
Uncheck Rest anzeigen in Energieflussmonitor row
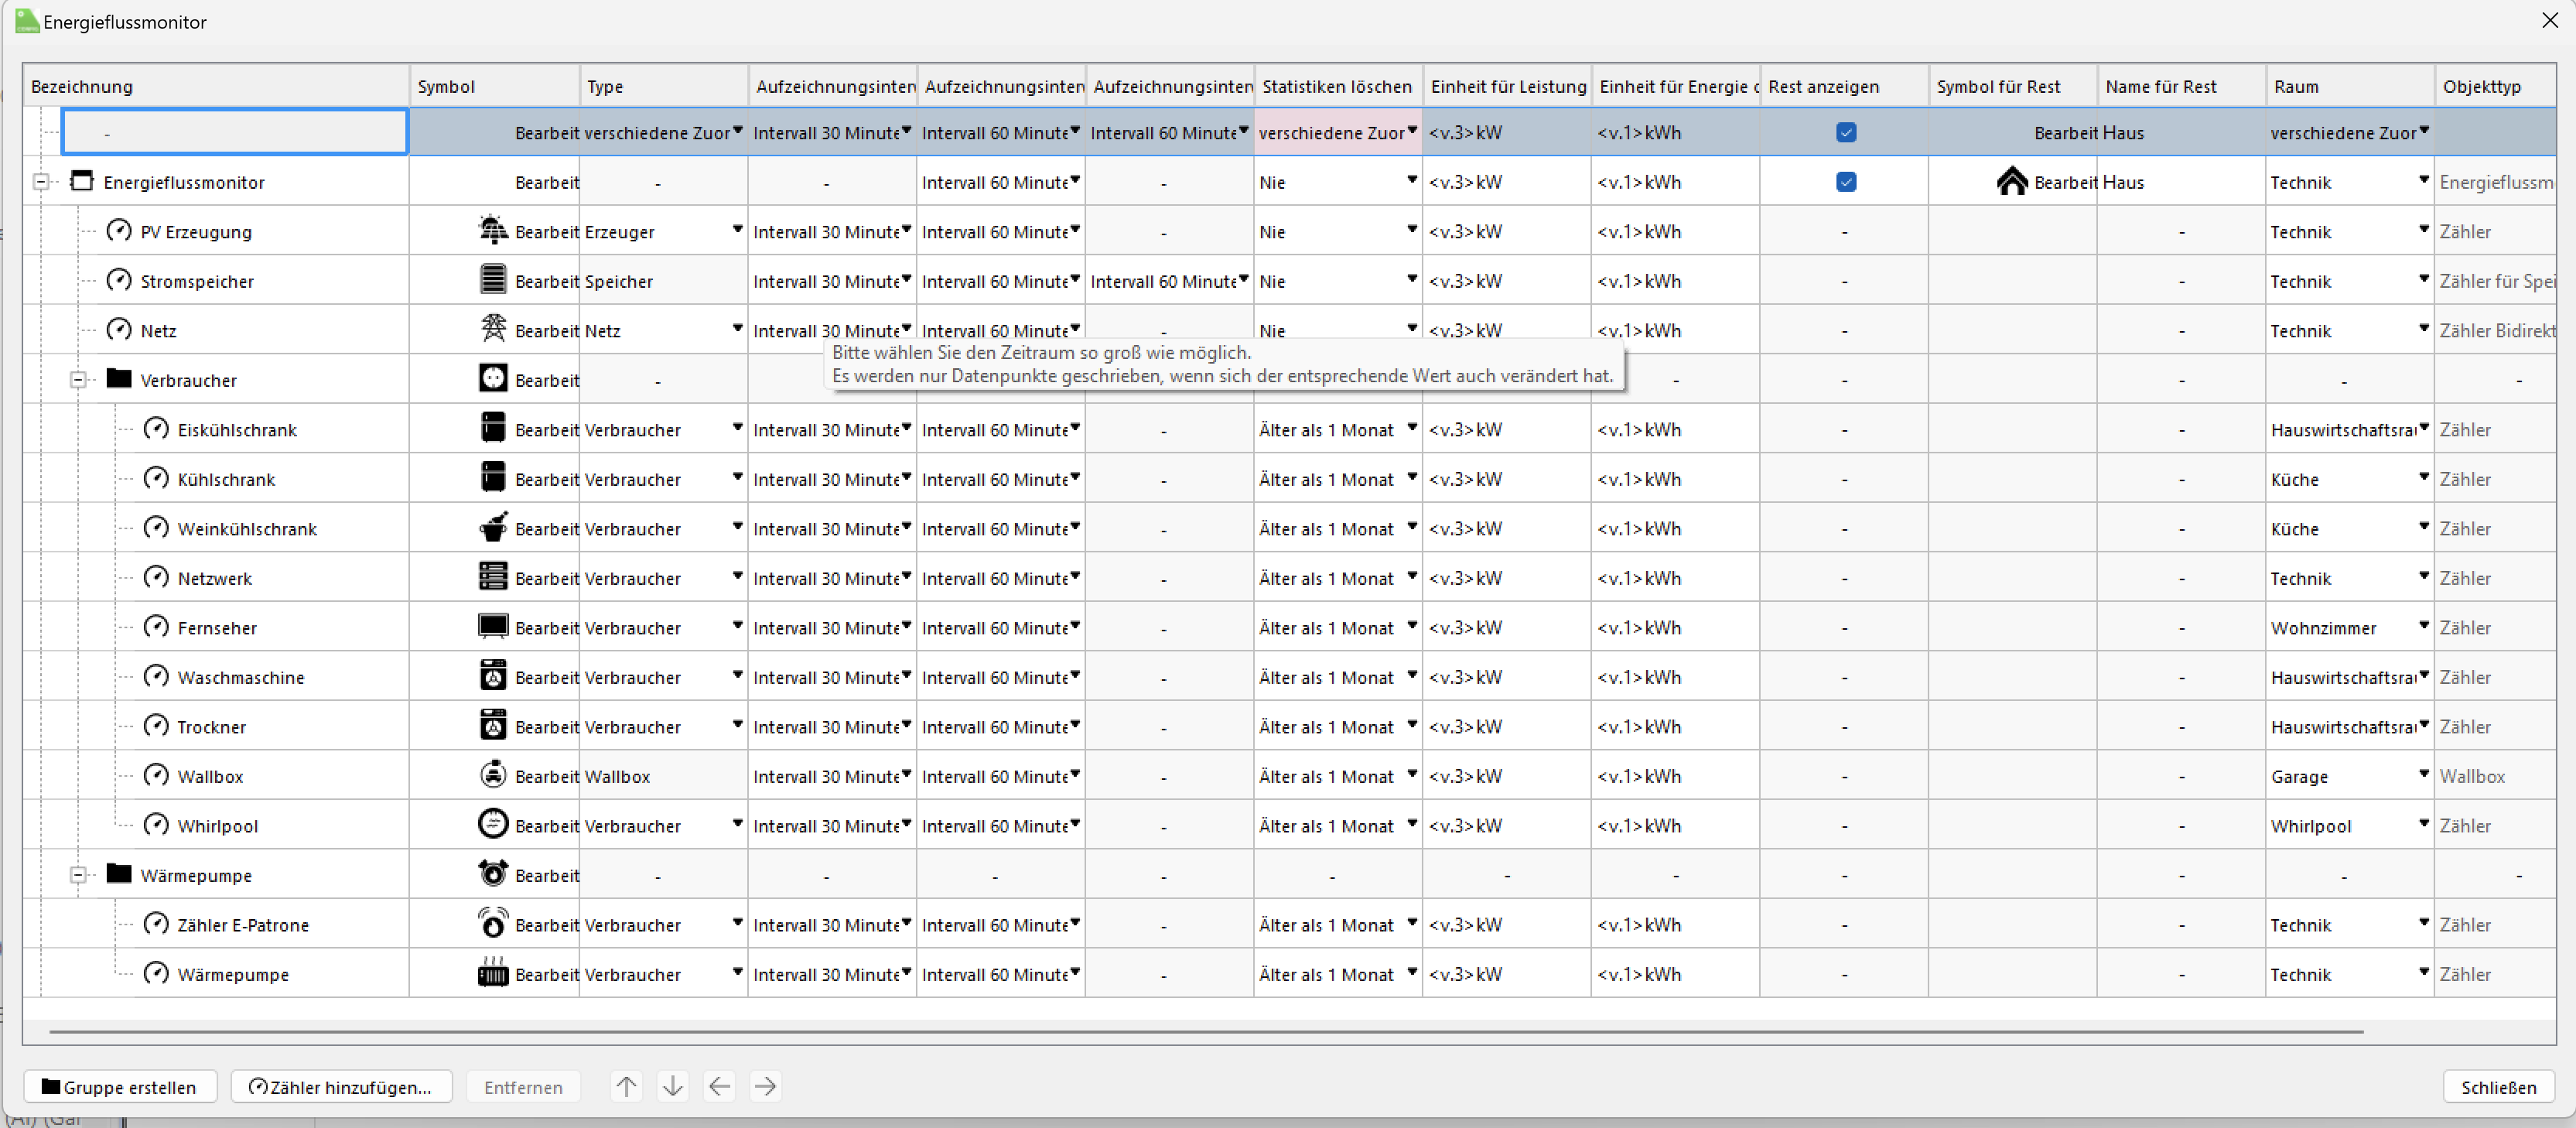point(1846,182)
